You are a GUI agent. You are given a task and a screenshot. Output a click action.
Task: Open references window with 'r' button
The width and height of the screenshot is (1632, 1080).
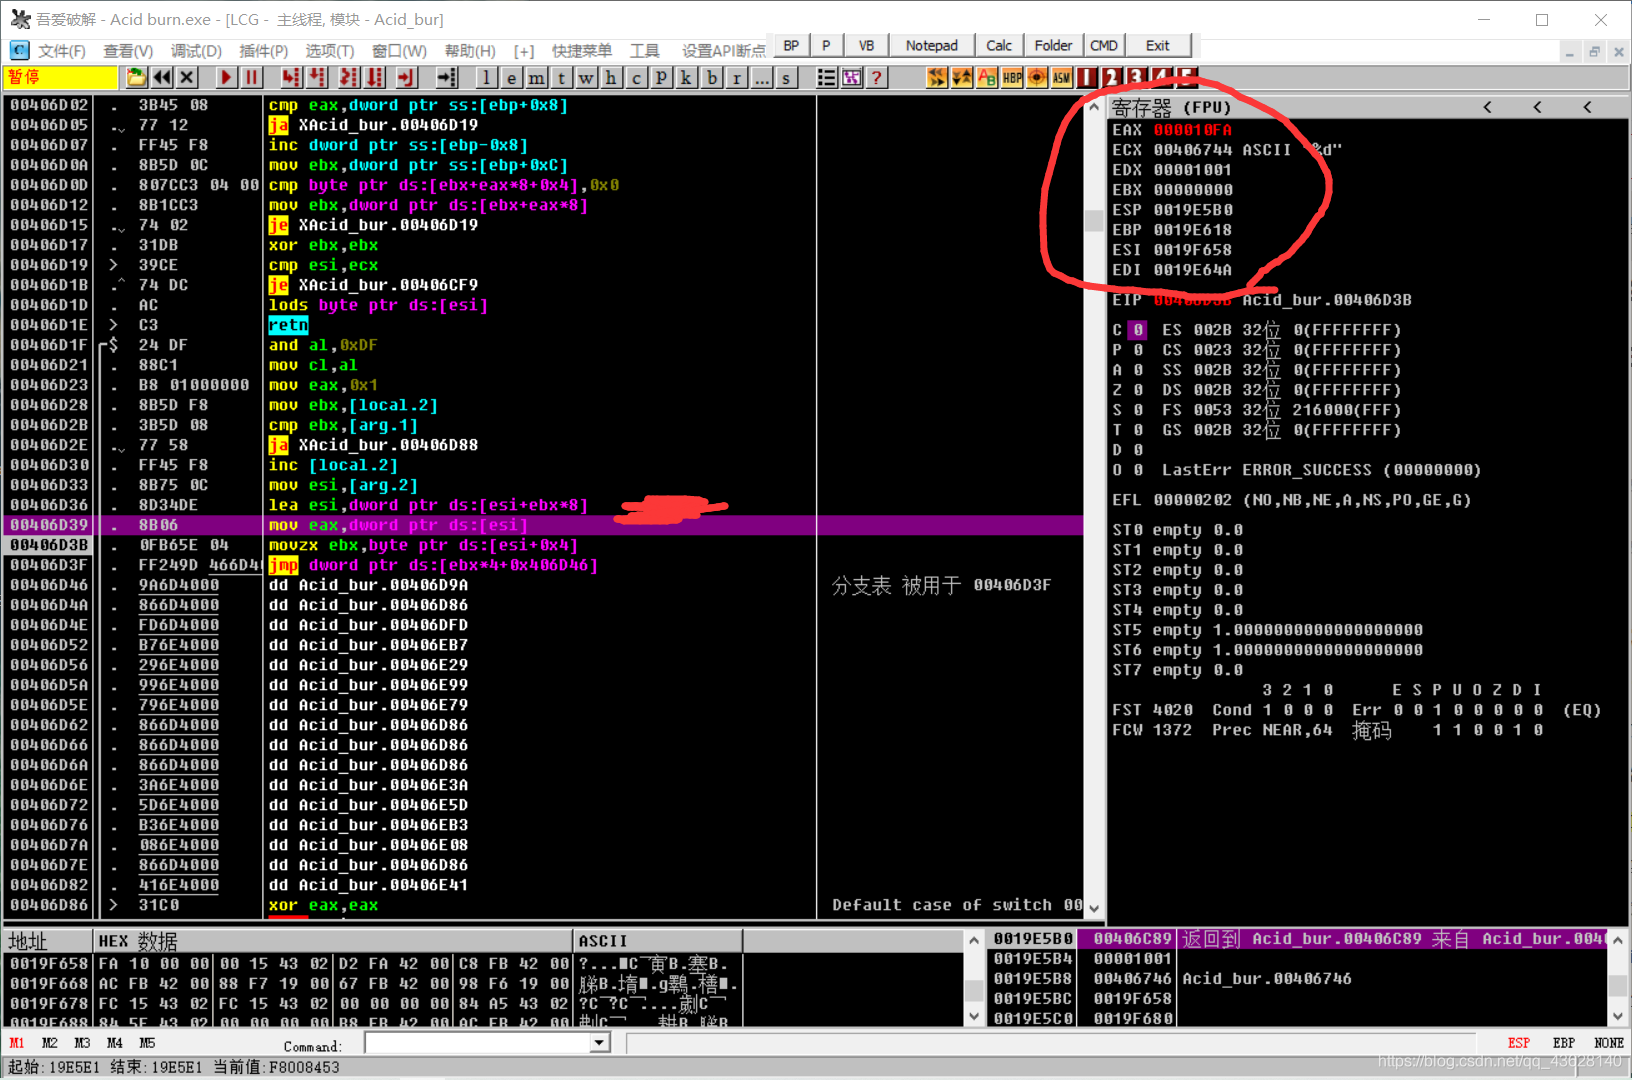pos(736,77)
